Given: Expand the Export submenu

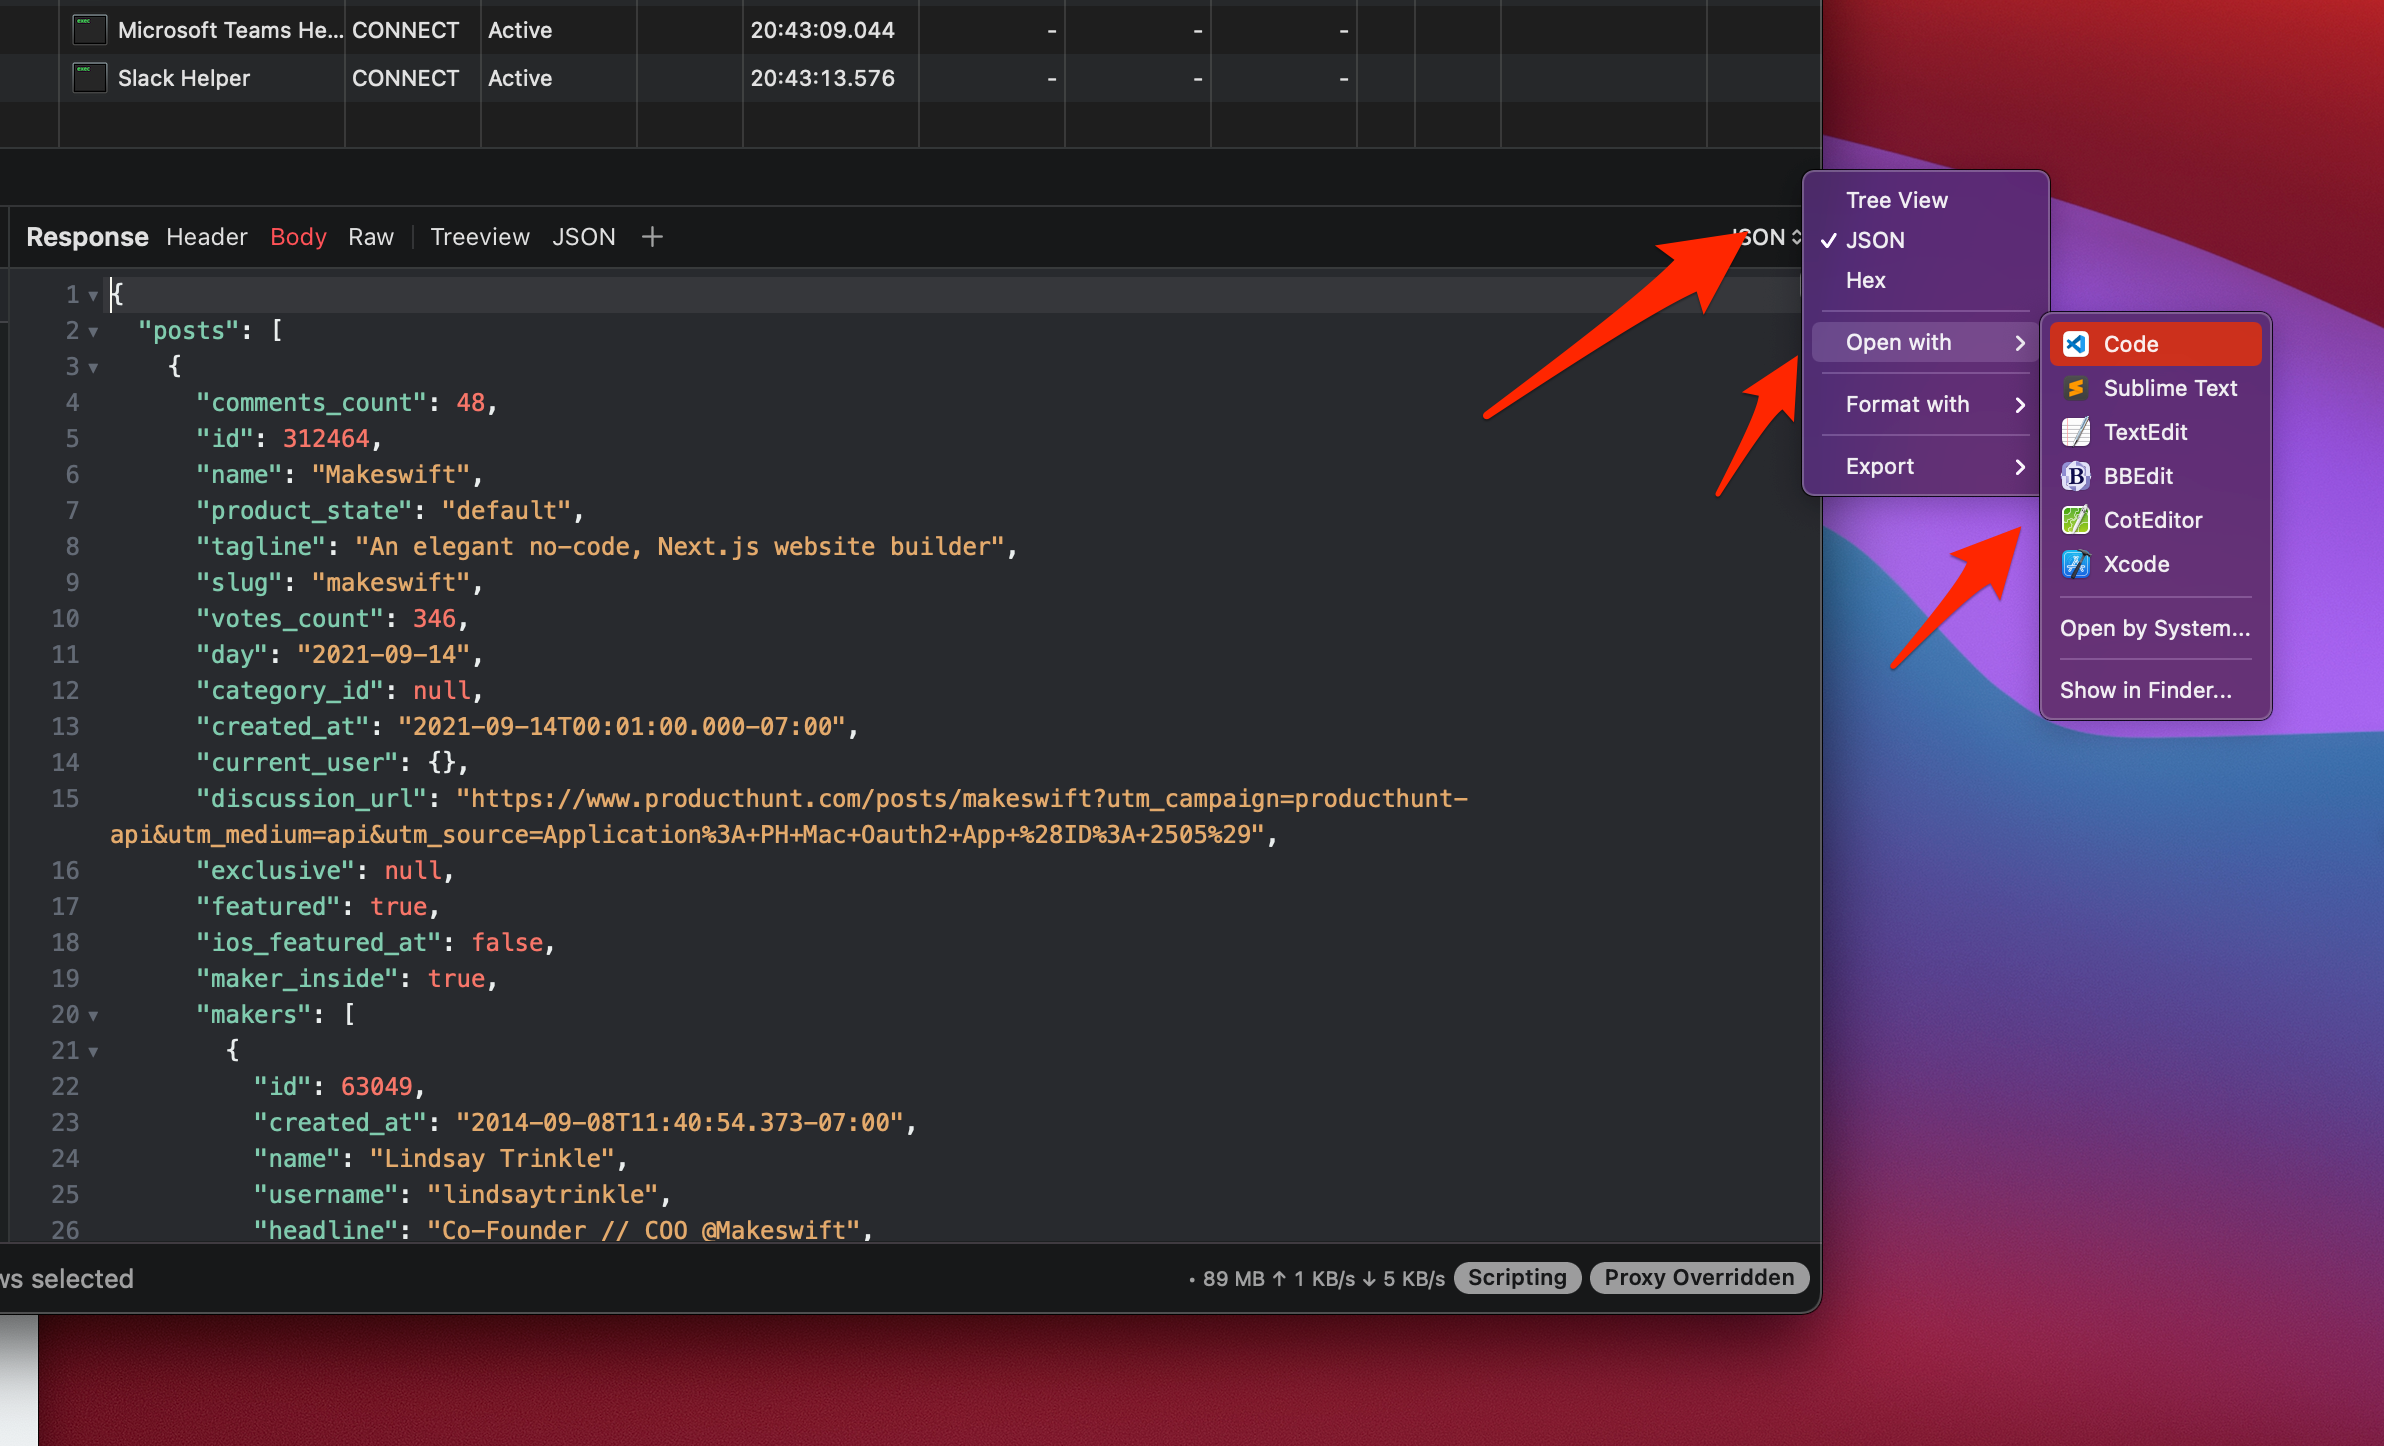Looking at the screenshot, I should pyautogui.click(x=1925, y=466).
